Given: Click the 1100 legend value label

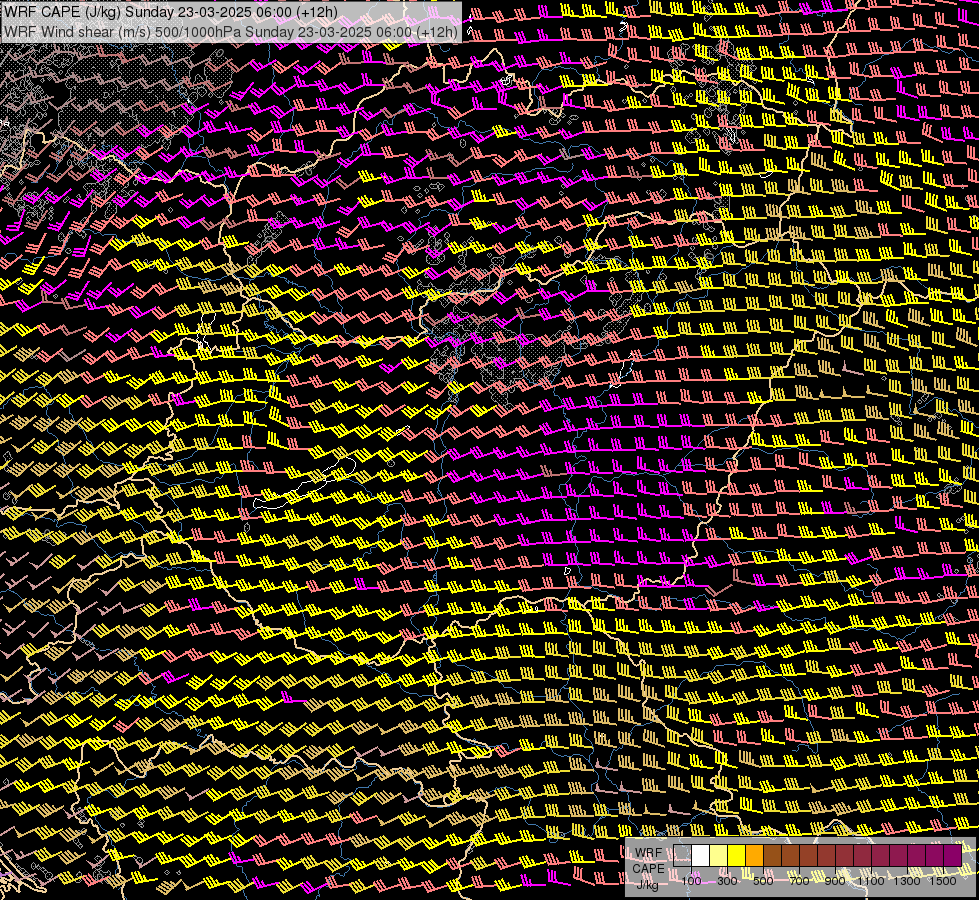Looking at the screenshot, I should pyautogui.click(x=870, y=881).
